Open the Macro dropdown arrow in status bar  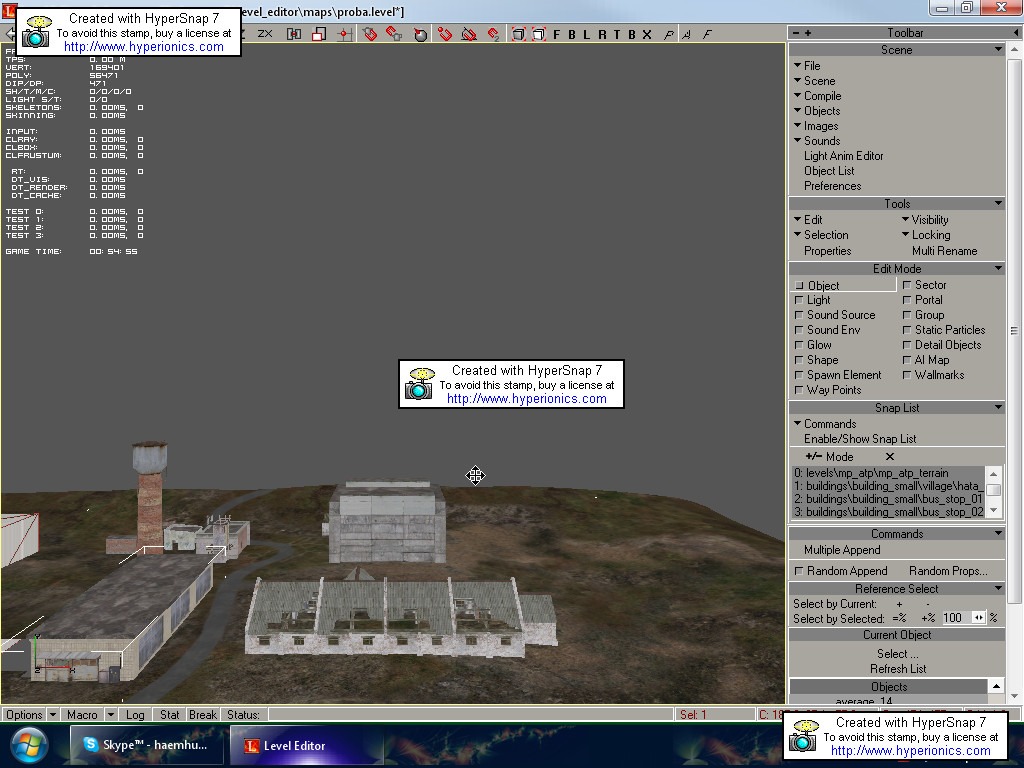point(111,715)
